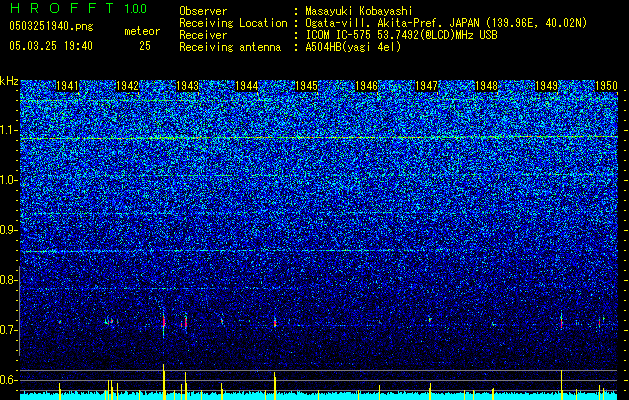Click the continuous carrier line near 1.09 kHz
The width and height of the screenshot is (629, 400).
pyautogui.click(x=319, y=138)
